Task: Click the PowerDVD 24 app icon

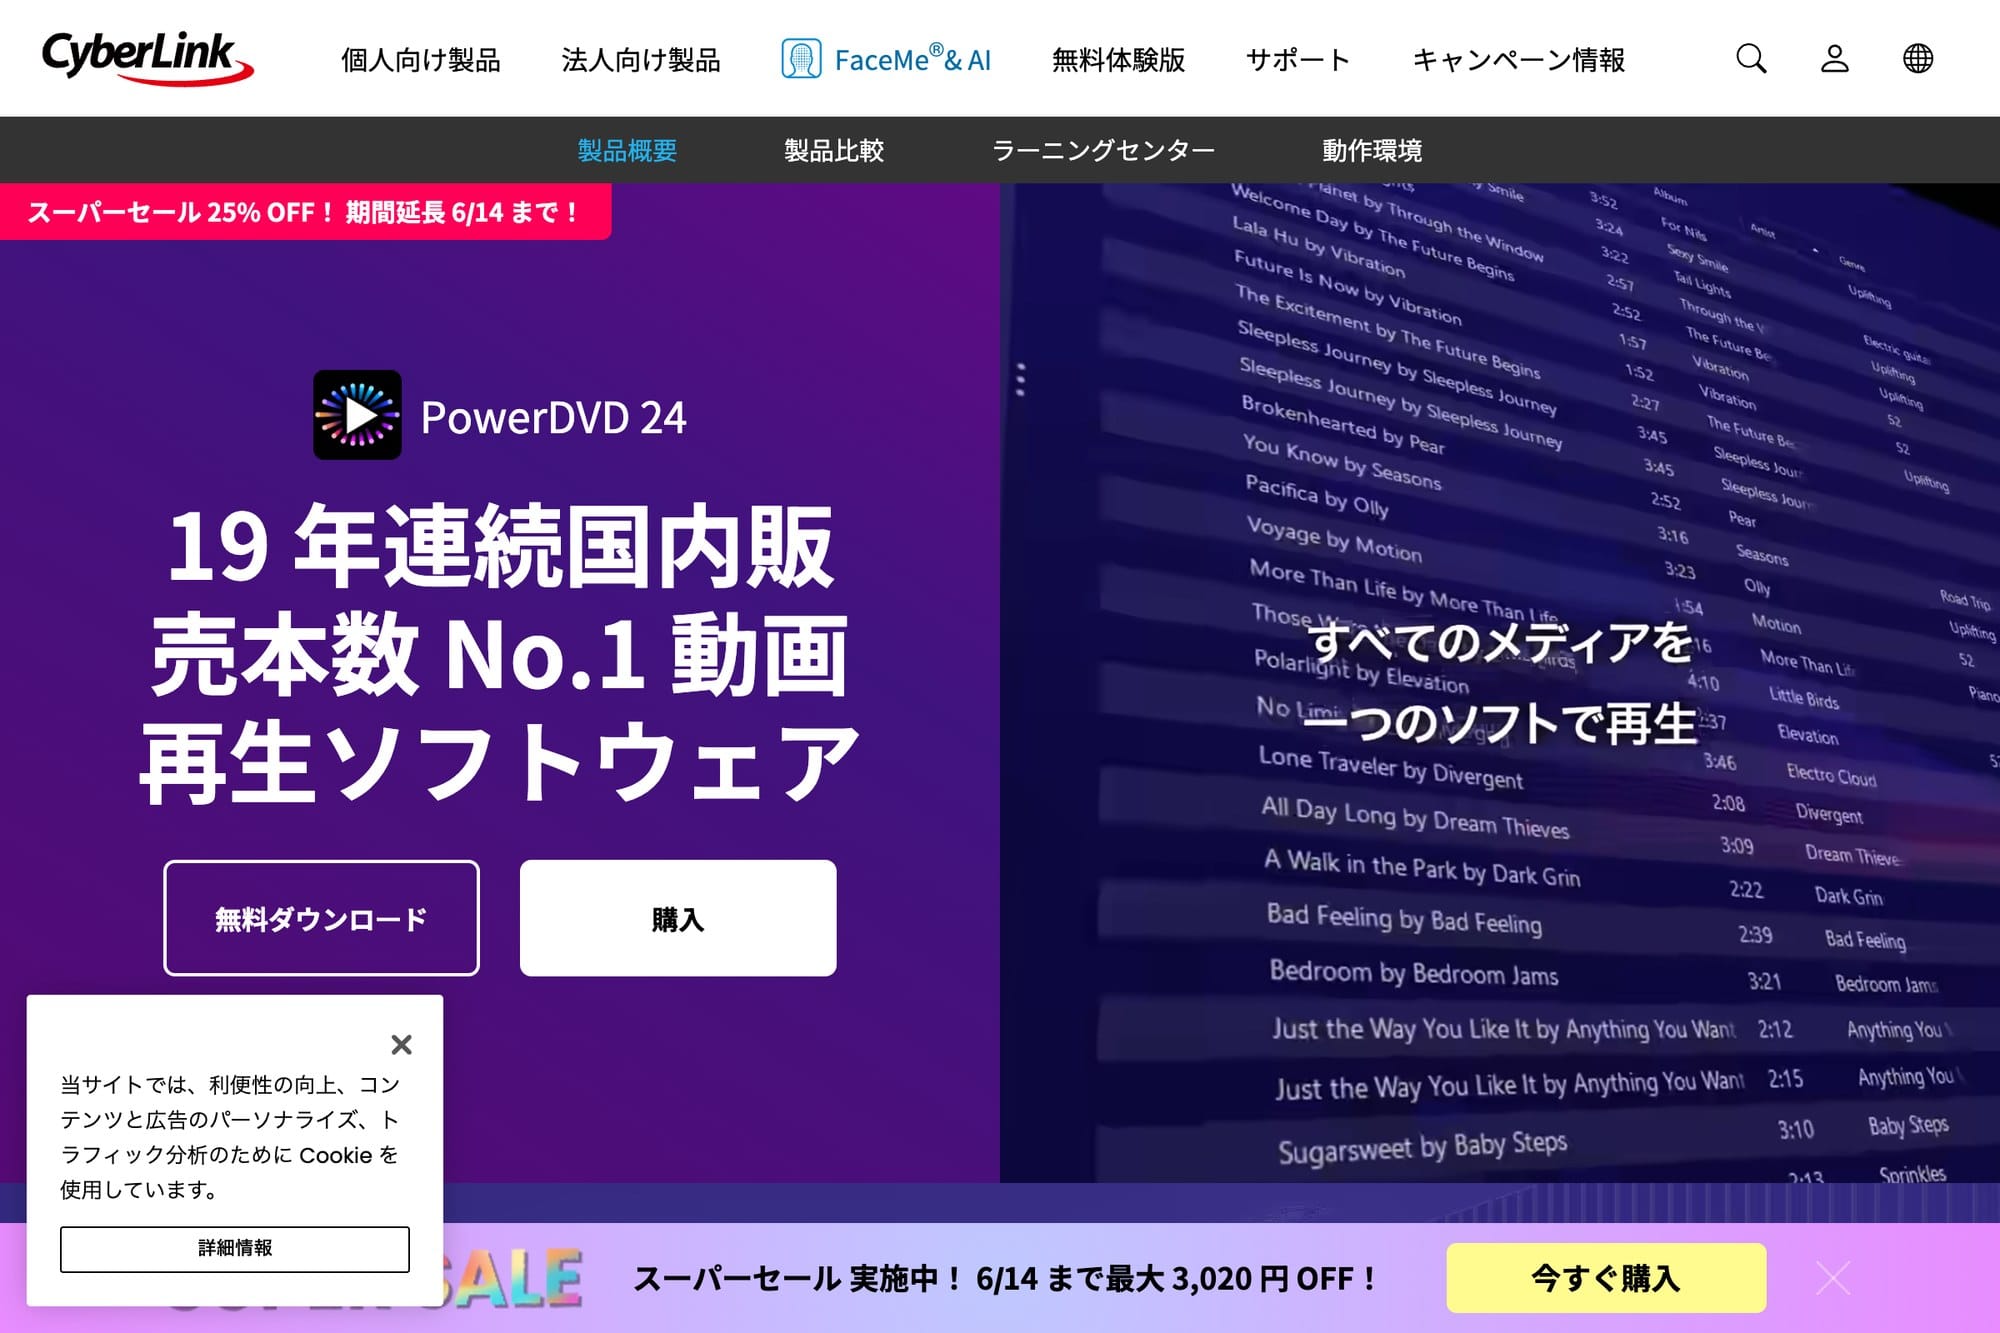Action: click(357, 415)
